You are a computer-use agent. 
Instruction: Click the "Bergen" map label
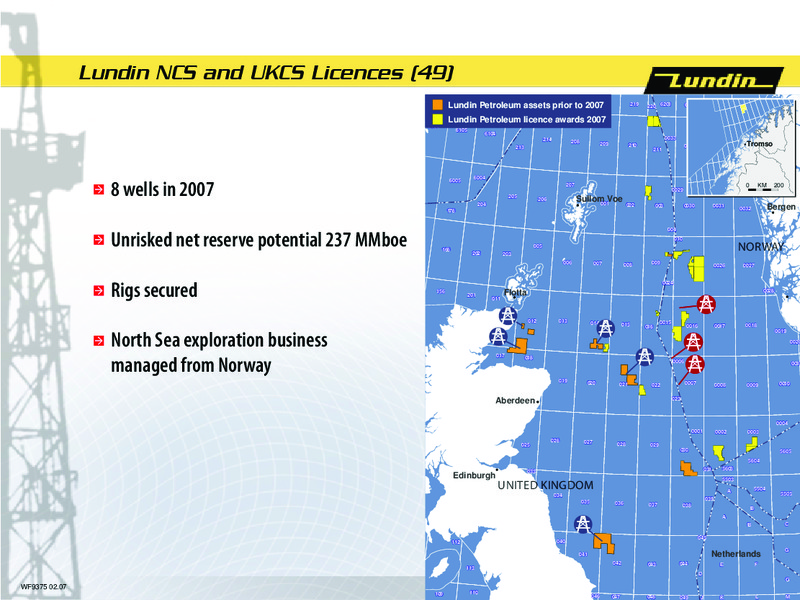(781, 207)
